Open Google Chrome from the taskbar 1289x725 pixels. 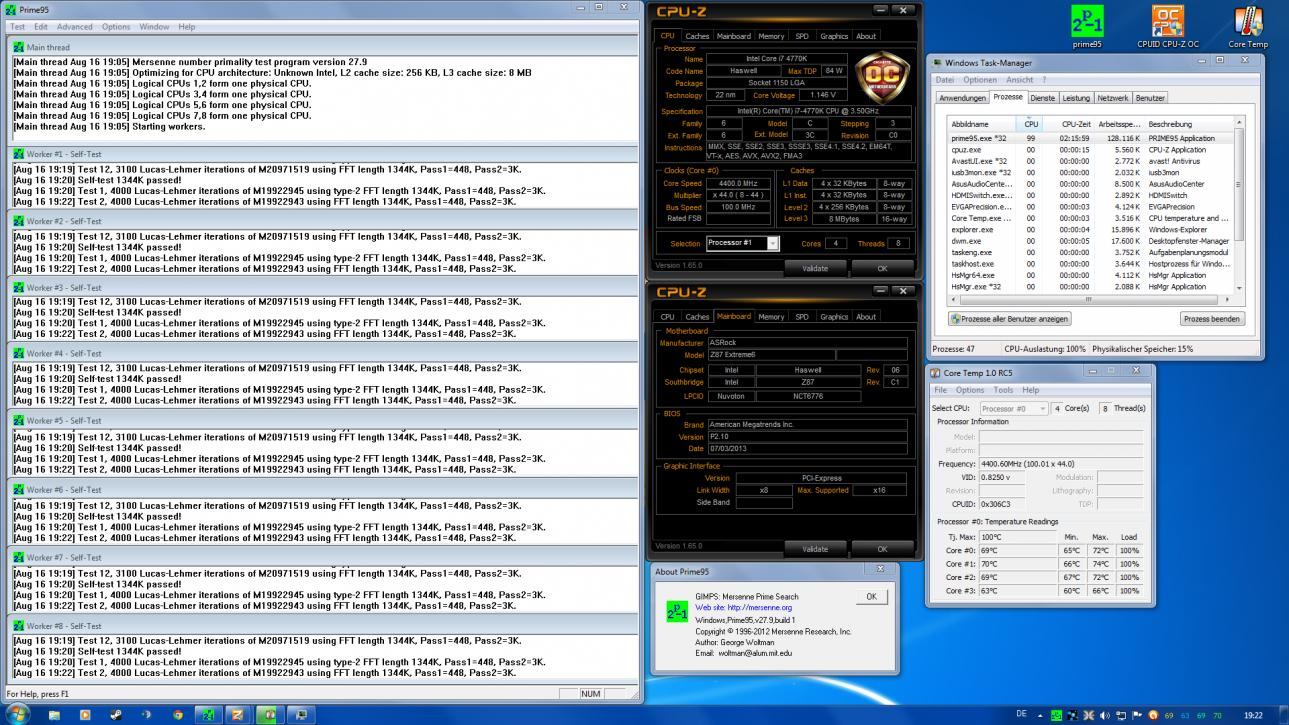pos(178,715)
